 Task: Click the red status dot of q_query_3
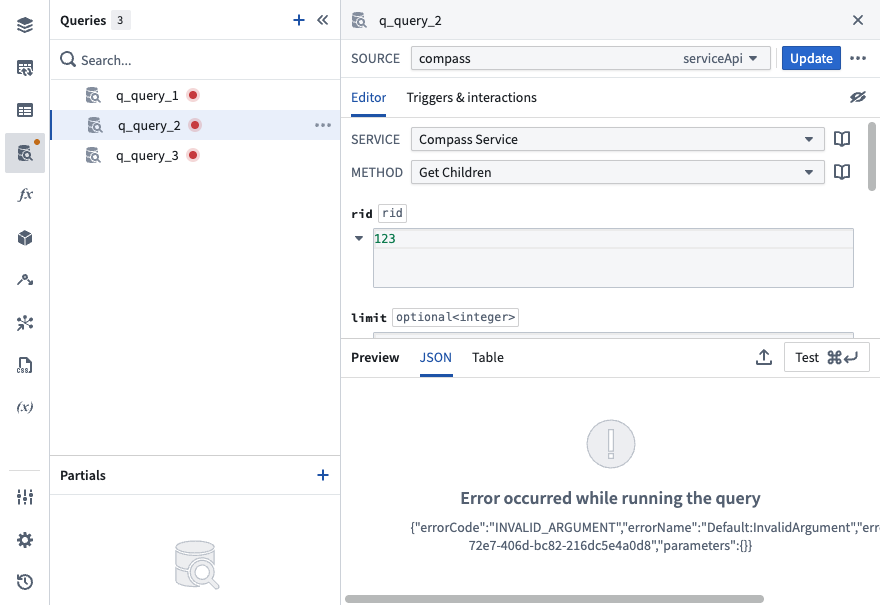tap(193, 155)
